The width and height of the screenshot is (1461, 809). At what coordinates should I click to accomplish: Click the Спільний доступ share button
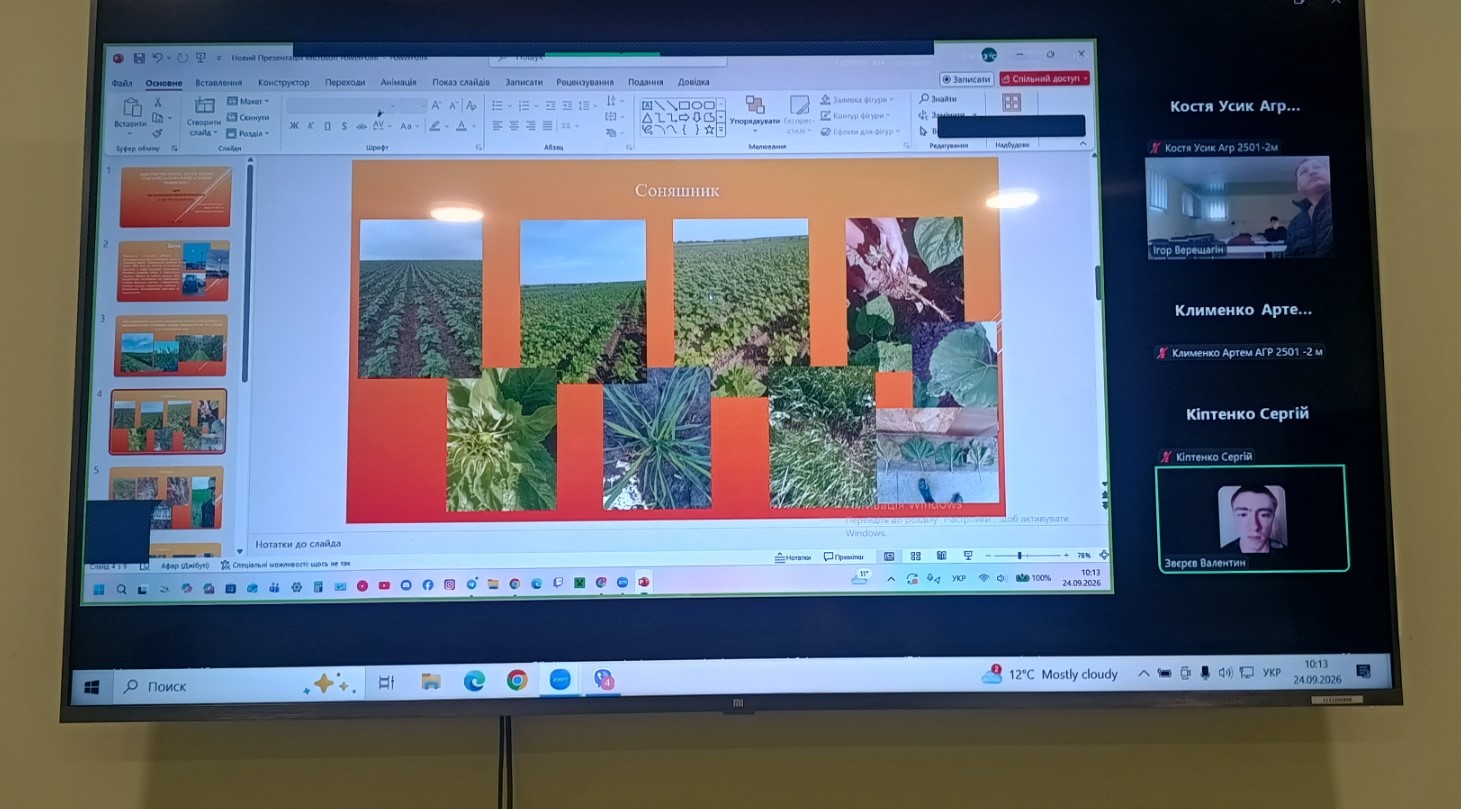pyautogui.click(x=1044, y=79)
